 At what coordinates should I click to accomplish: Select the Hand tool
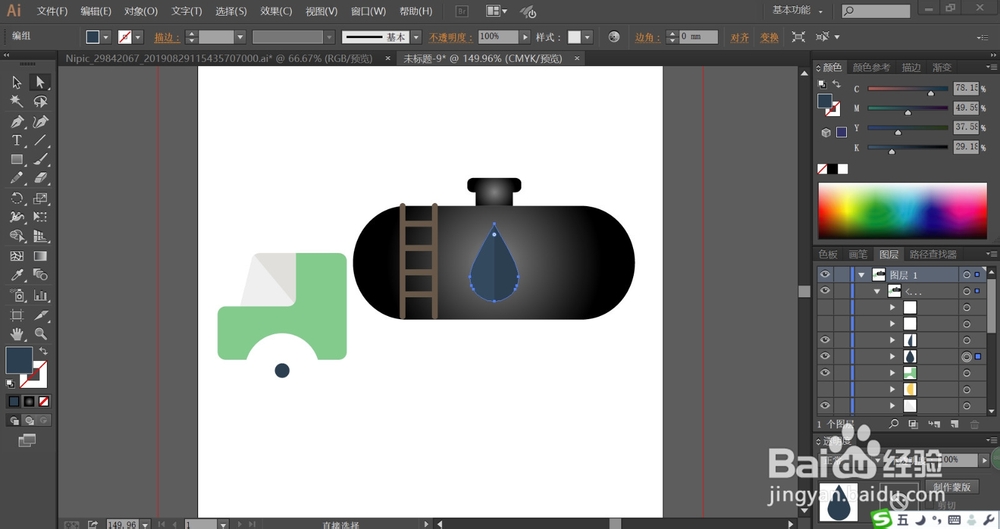tap(17, 334)
